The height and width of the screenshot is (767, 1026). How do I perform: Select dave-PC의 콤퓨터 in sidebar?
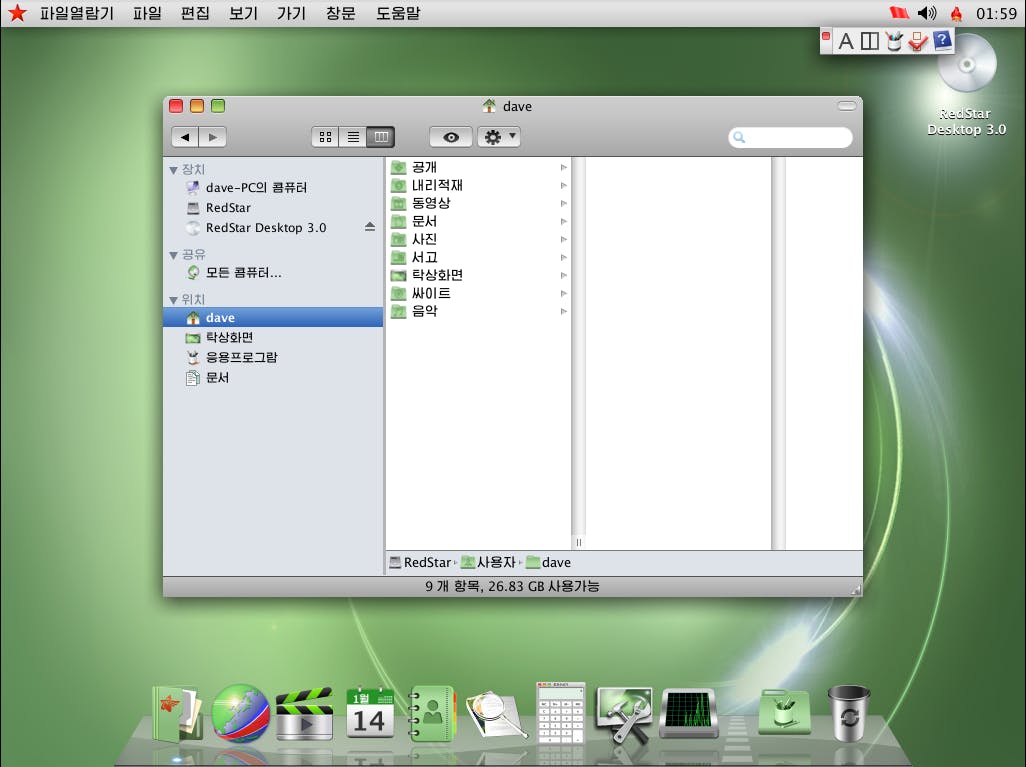[273, 188]
